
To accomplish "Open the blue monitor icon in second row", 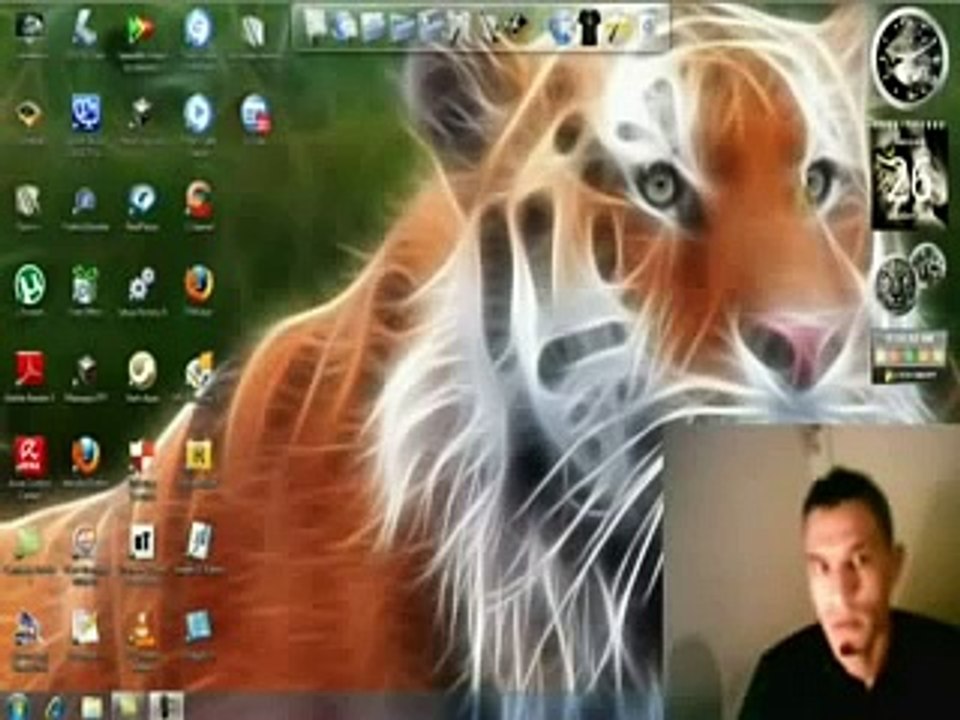I will coord(86,113).
